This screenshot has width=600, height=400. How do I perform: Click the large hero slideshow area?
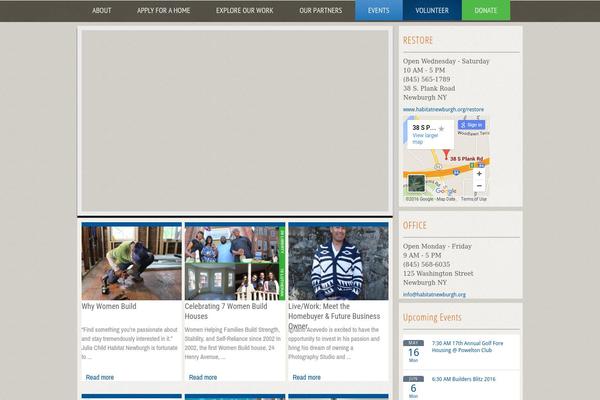coord(235,121)
